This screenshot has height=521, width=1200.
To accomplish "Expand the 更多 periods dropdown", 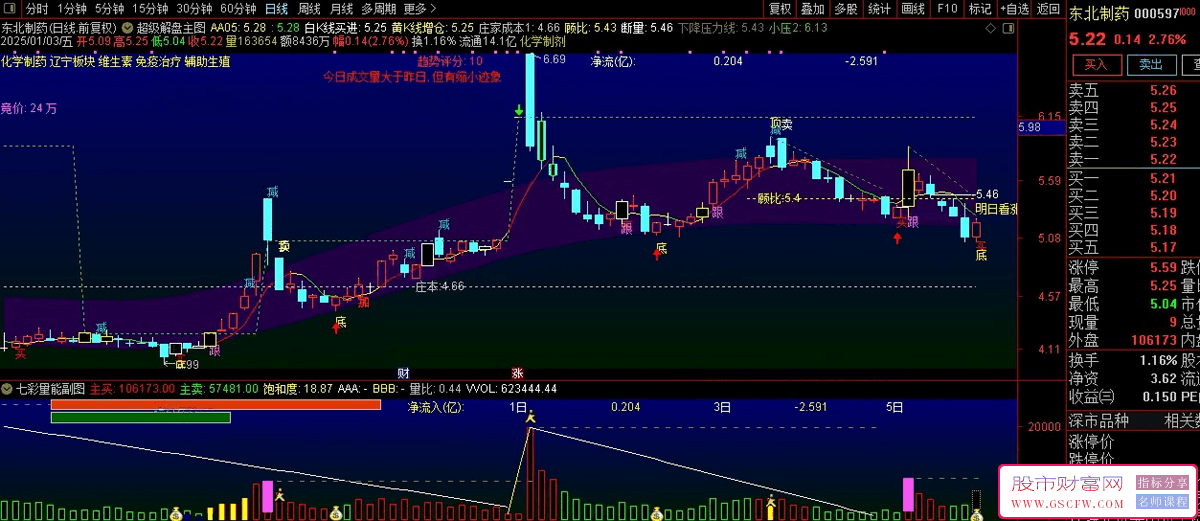I will pyautogui.click(x=420, y=8).
